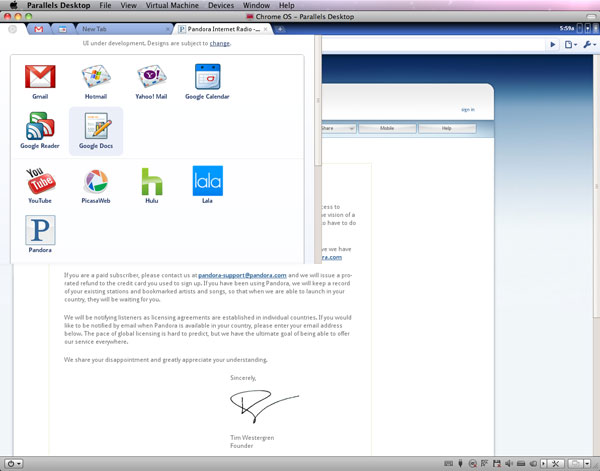Open a new tab with plus button

280,29
